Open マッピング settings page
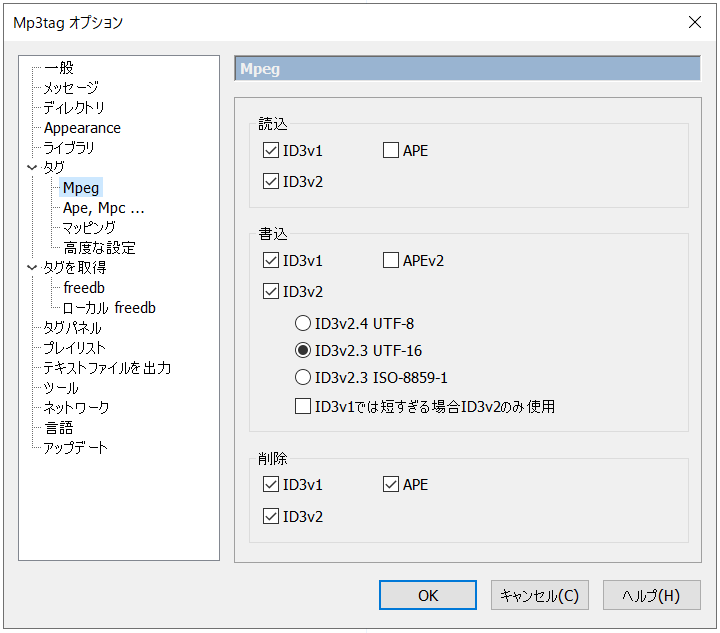Screen dimensions: 720x633 [x=89, y=228]
